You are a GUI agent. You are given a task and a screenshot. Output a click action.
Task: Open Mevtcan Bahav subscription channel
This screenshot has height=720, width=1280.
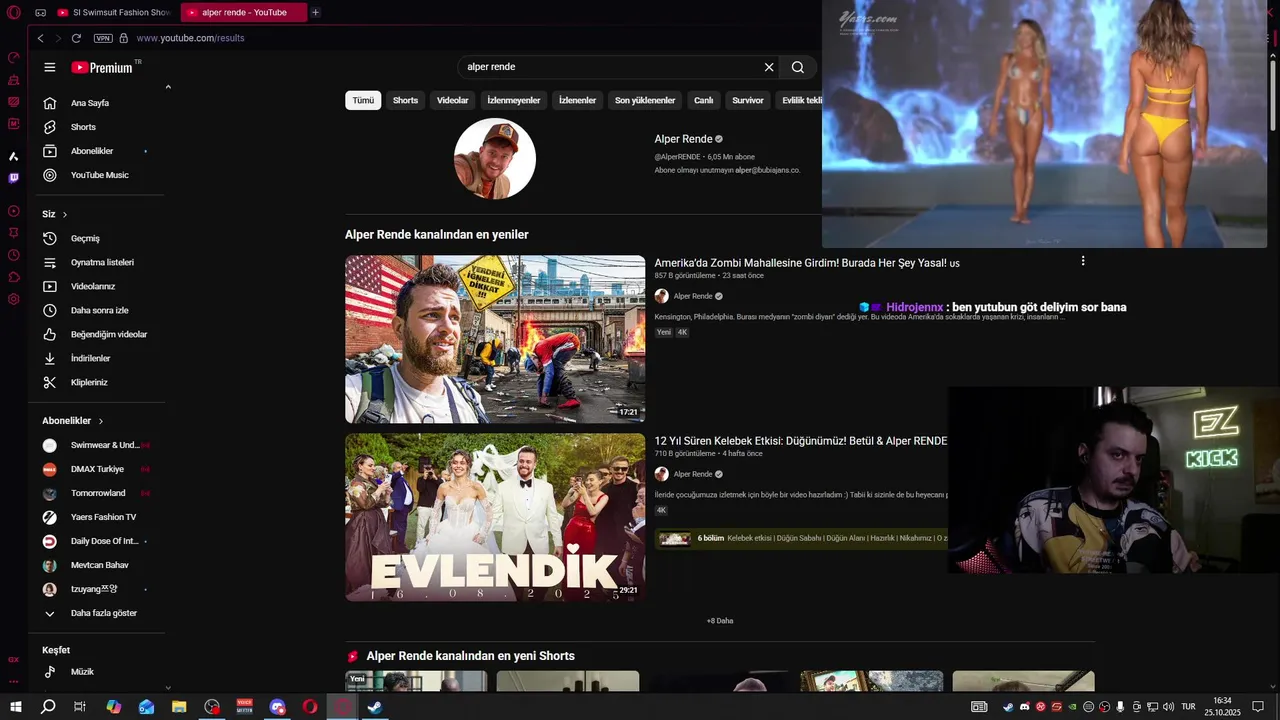[x=97, y=565]
